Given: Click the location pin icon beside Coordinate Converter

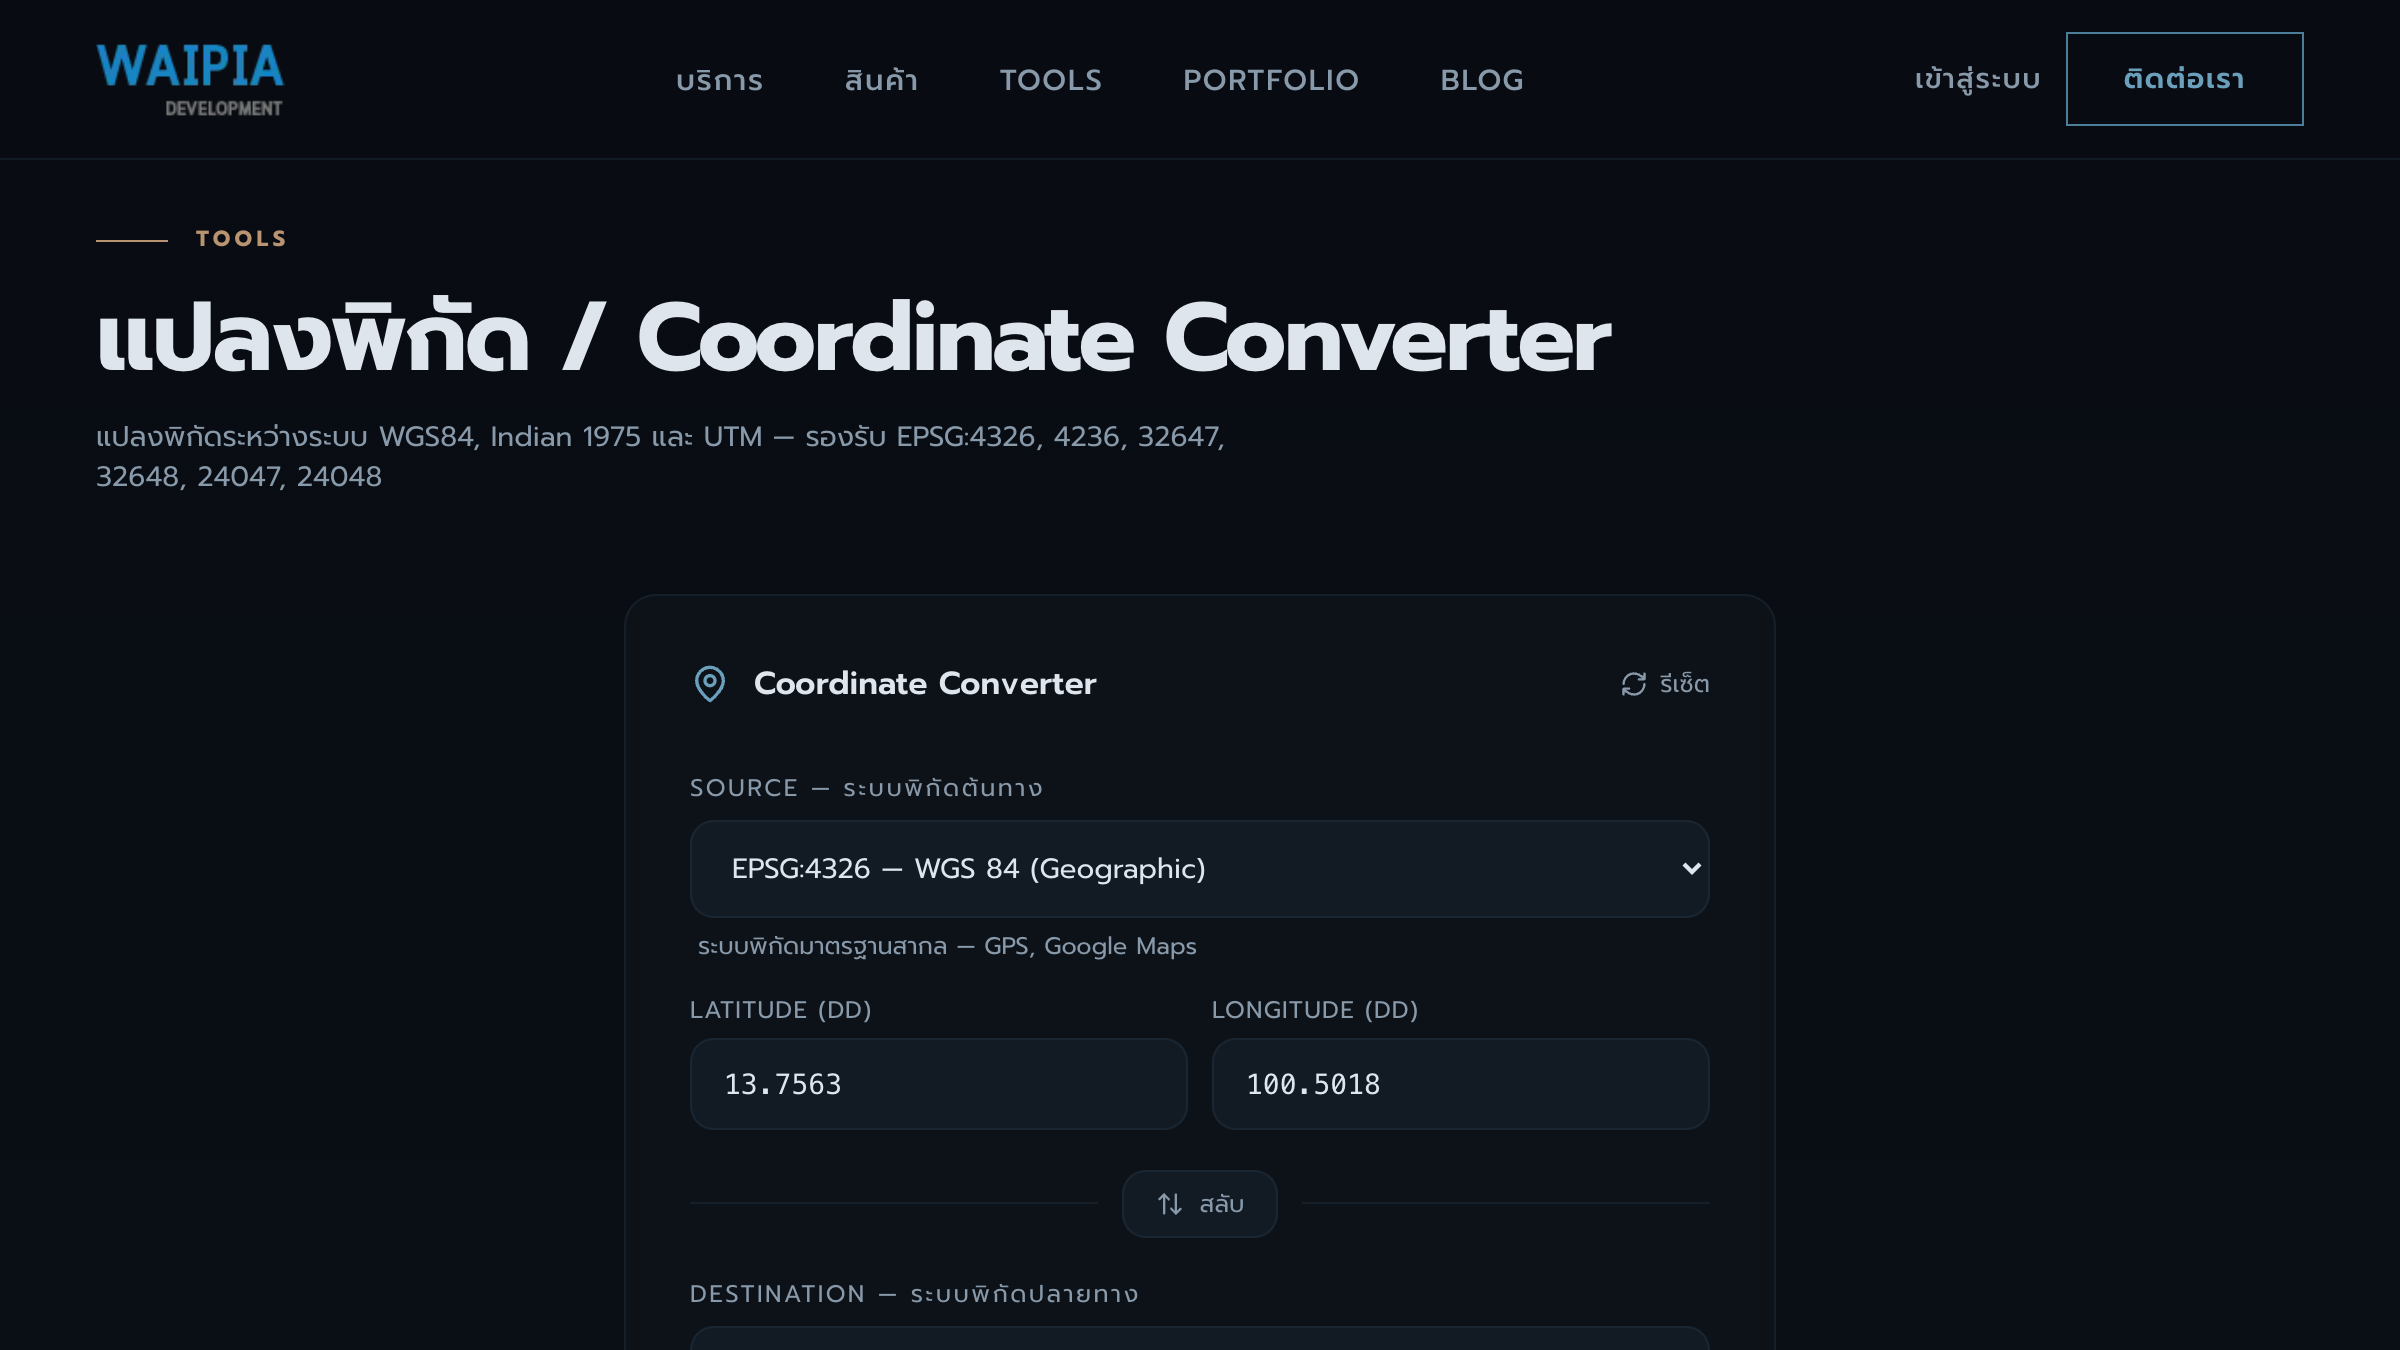Looking at the screenshot, I should (x=710, y=683).
